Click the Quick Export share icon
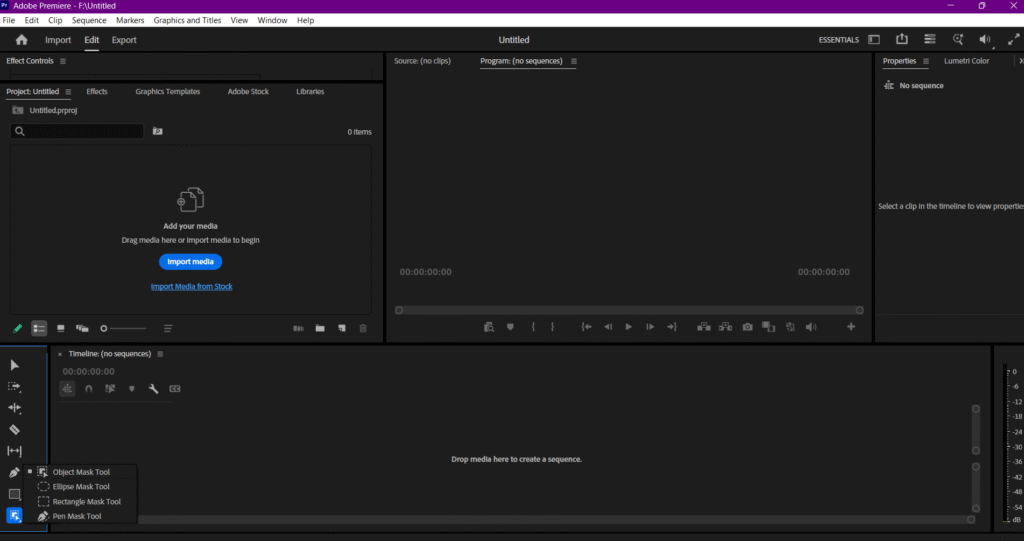This screenshot has height=541, width=1024. (902, 39)
